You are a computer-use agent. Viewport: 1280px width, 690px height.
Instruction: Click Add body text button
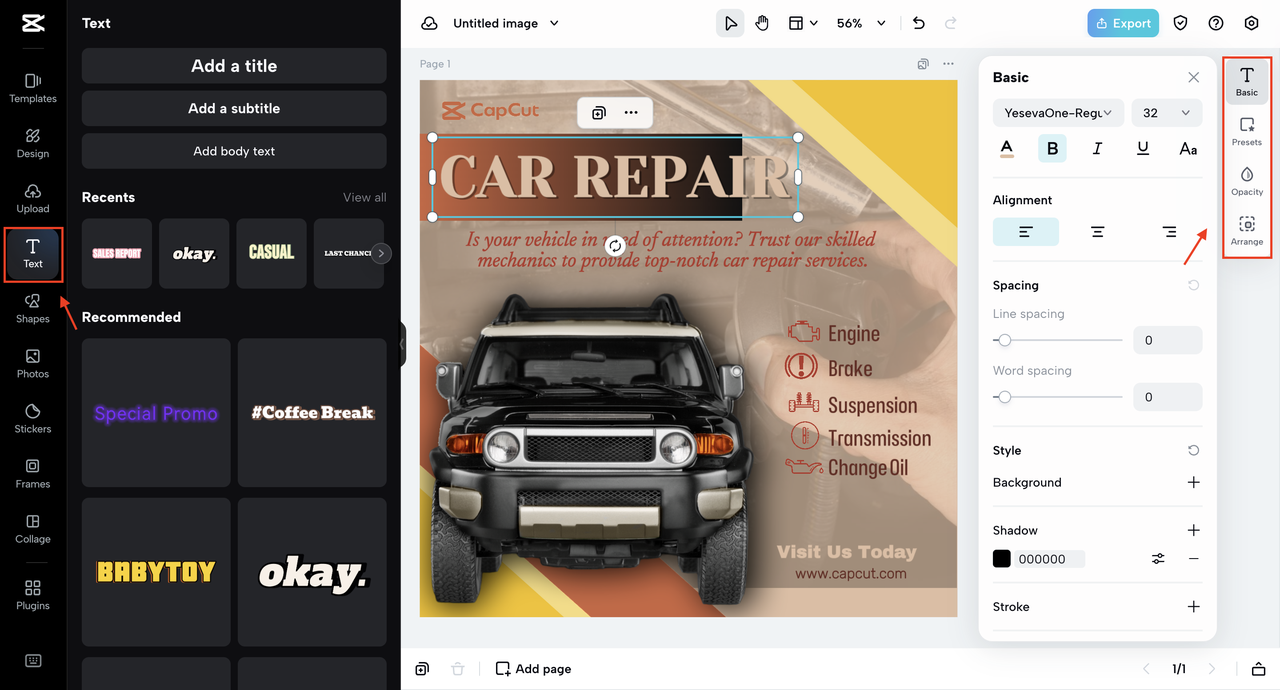tap(234, 151)
